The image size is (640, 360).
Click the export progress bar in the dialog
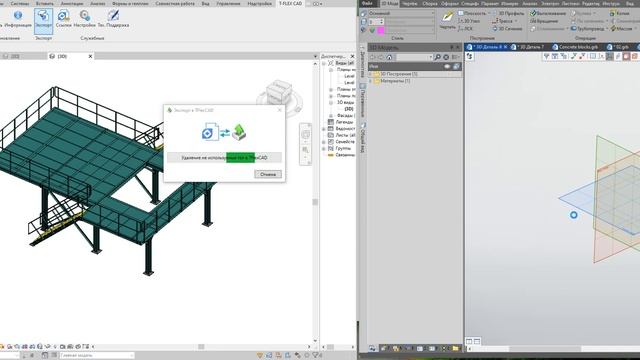(224, 158)
